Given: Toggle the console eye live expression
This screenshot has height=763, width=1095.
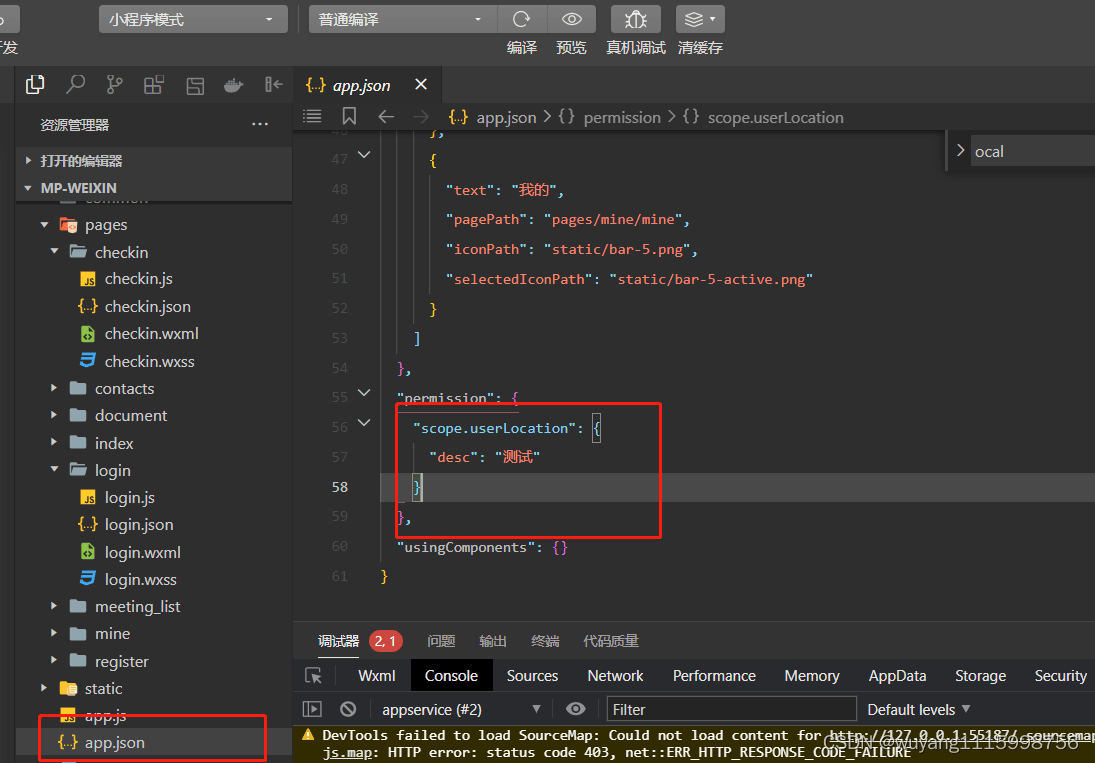Looking at the screenshot, I should (575, 709).
